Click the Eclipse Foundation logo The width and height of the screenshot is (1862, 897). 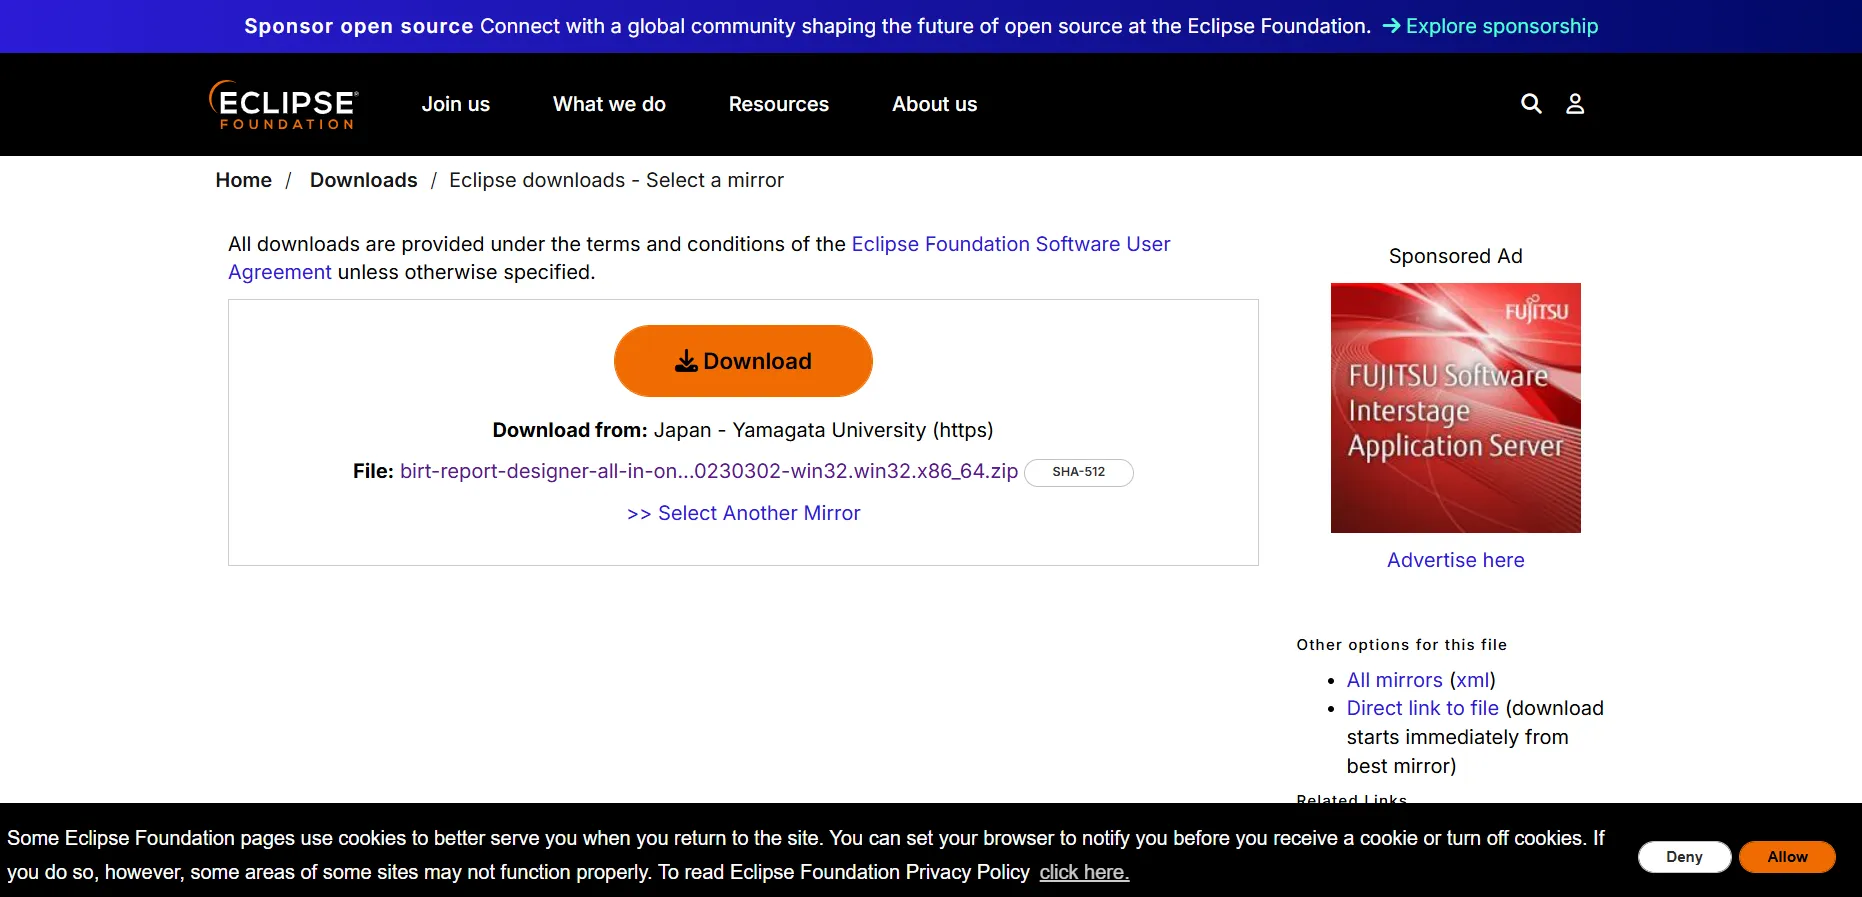click(x=284, y=105)
